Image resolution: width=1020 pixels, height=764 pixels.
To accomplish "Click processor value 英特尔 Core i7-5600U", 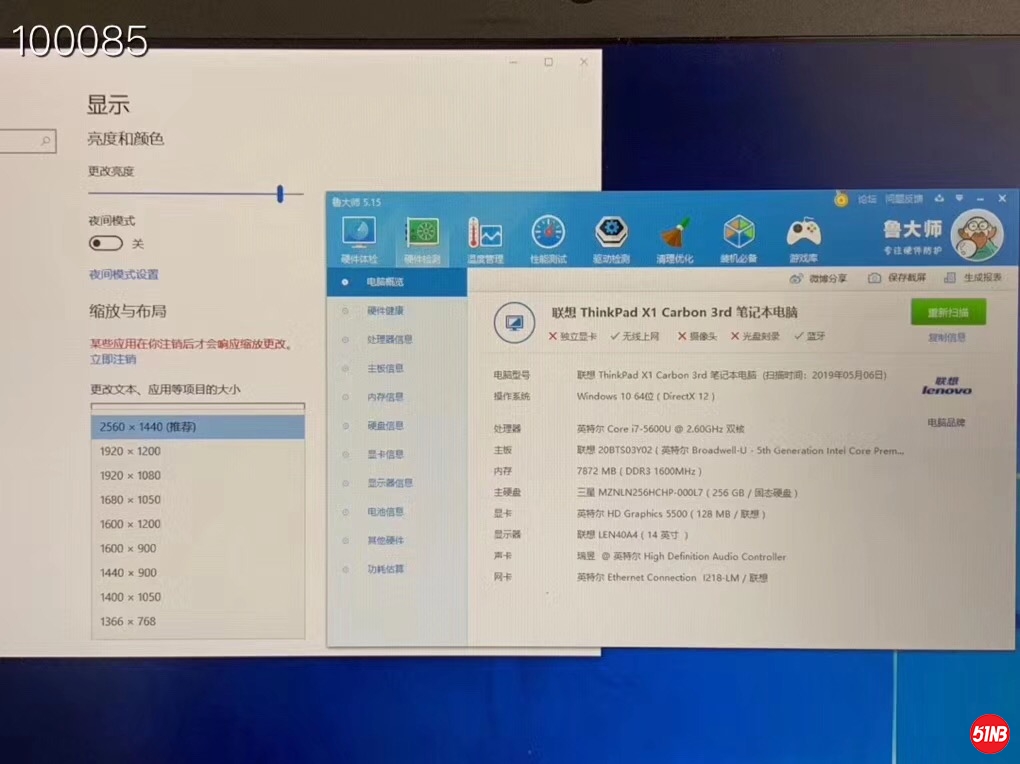I will click(x=660, y=429).
